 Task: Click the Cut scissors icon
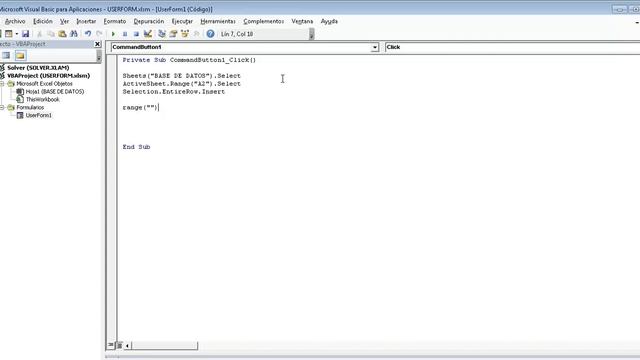(x=40, y=34)
